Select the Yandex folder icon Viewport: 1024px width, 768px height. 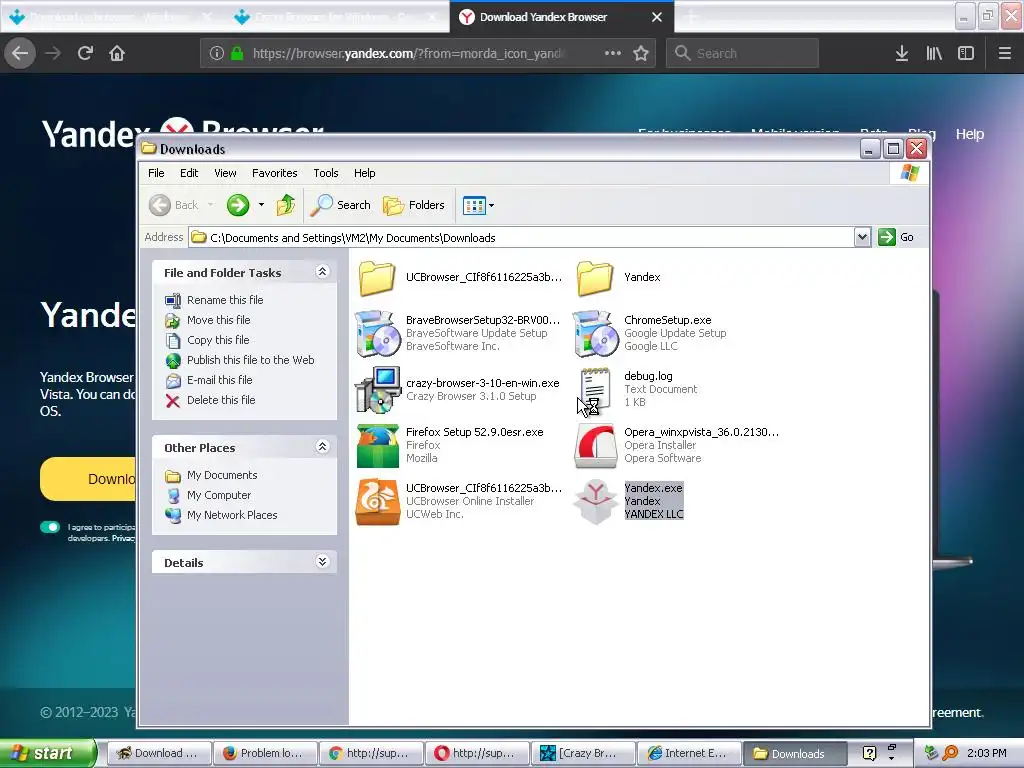tap(595, 278)
